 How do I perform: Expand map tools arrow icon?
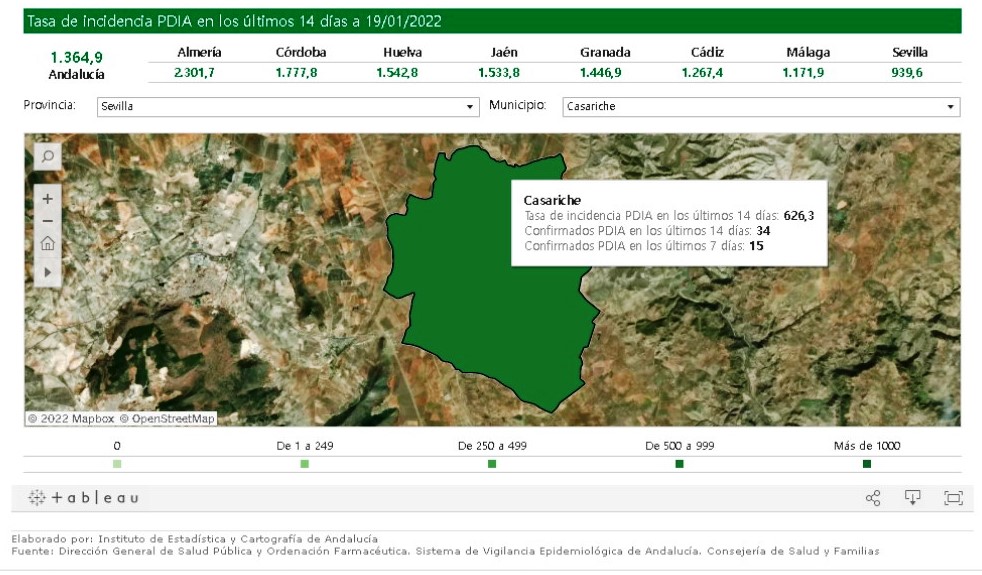47,271
